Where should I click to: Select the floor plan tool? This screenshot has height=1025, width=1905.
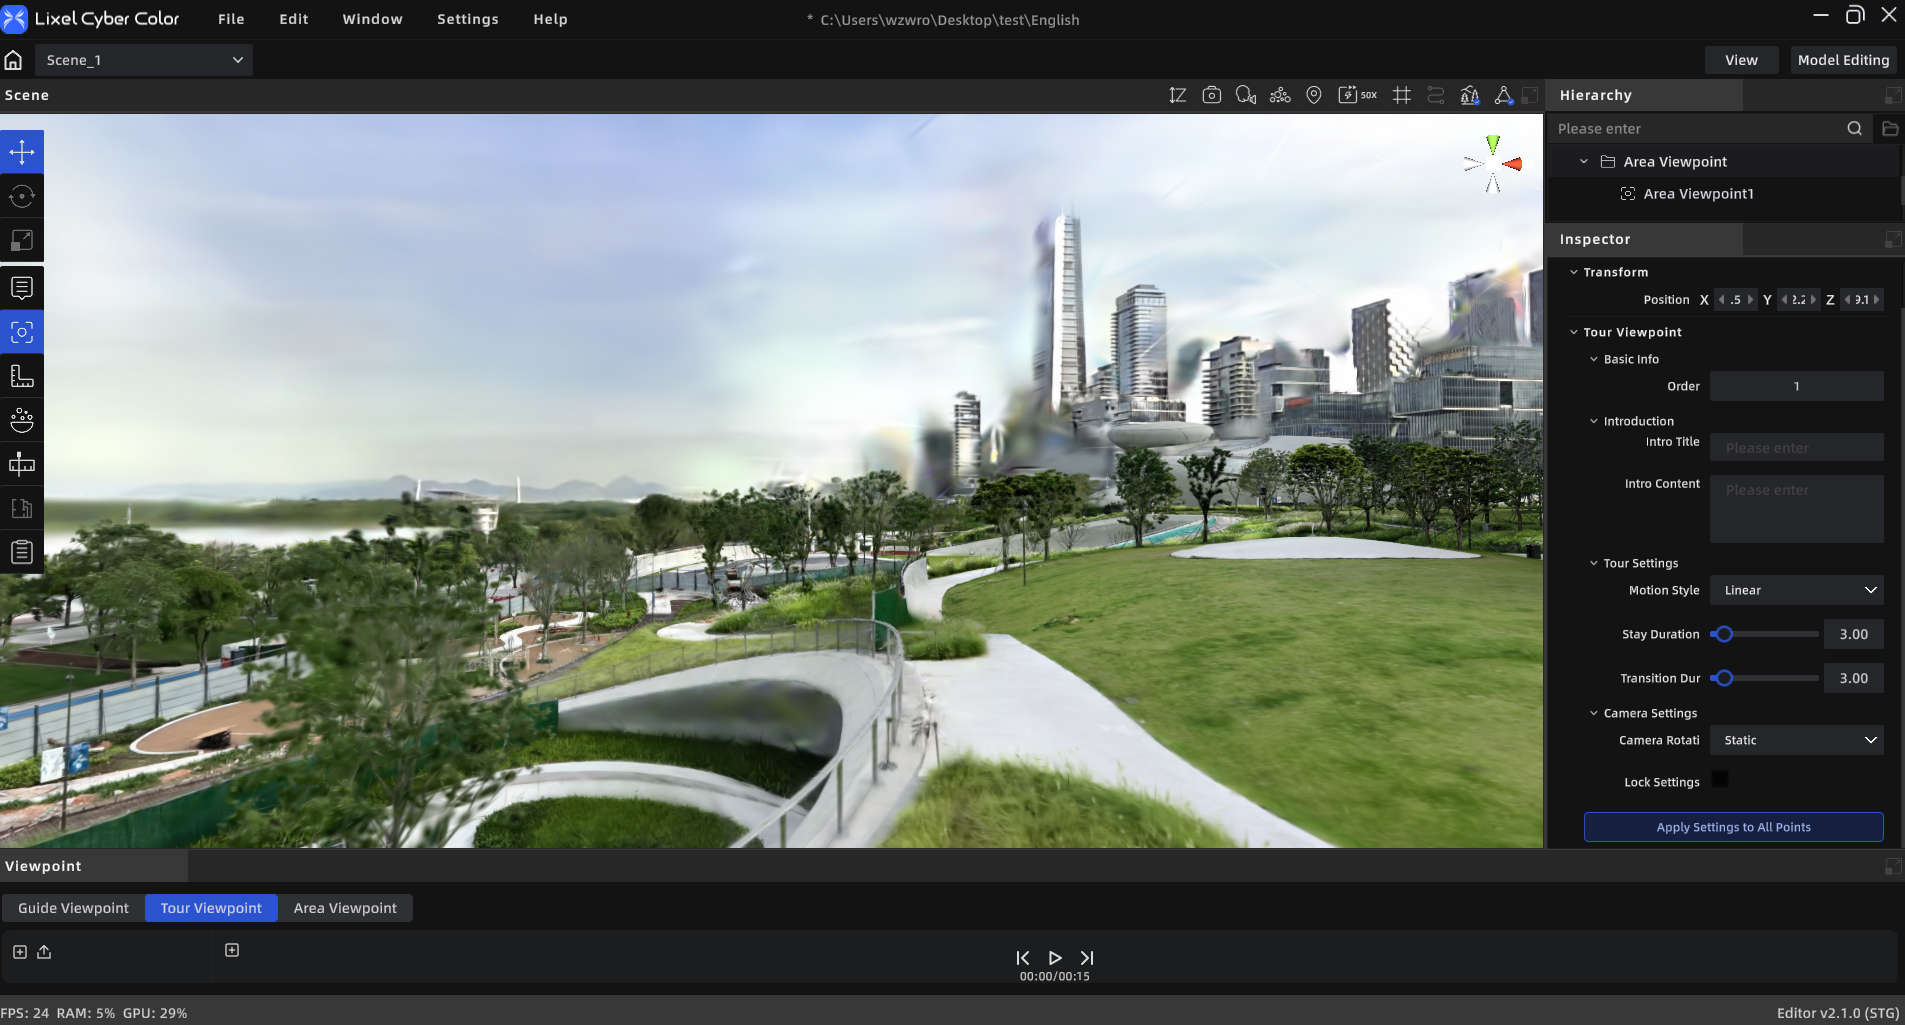pyautogui.click(x=22, y=508)
